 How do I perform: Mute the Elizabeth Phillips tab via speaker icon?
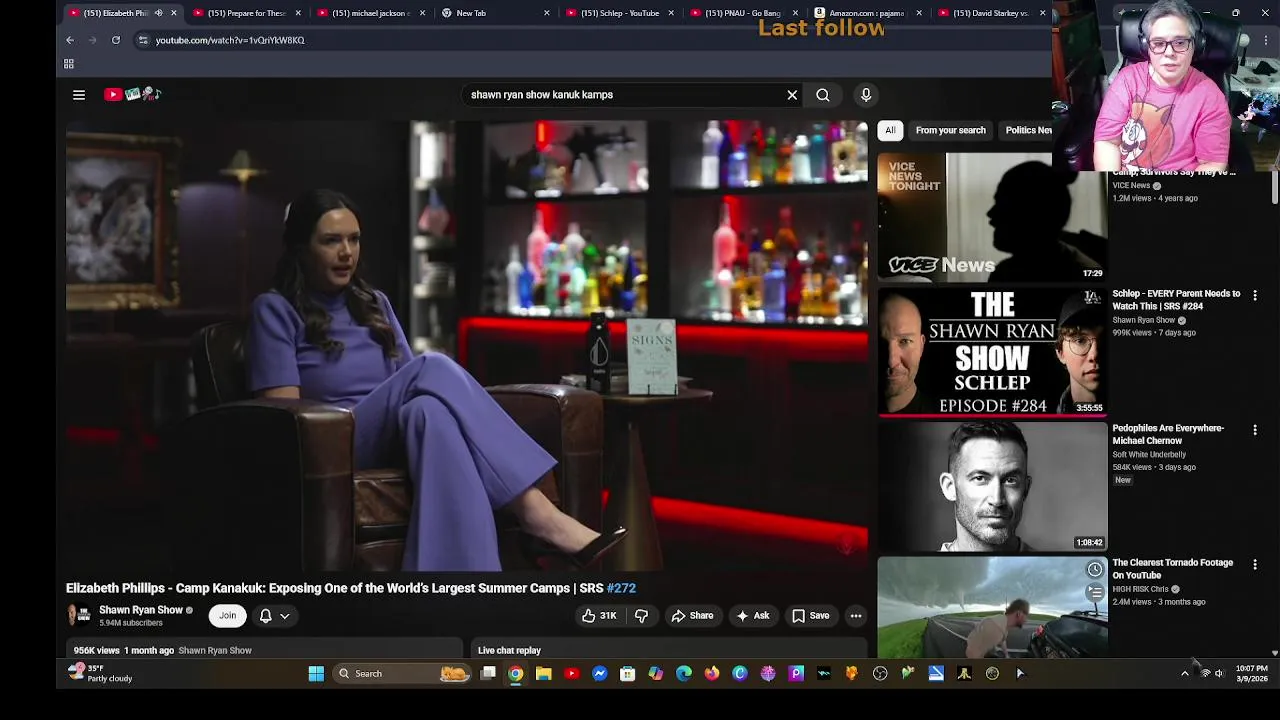158,13
